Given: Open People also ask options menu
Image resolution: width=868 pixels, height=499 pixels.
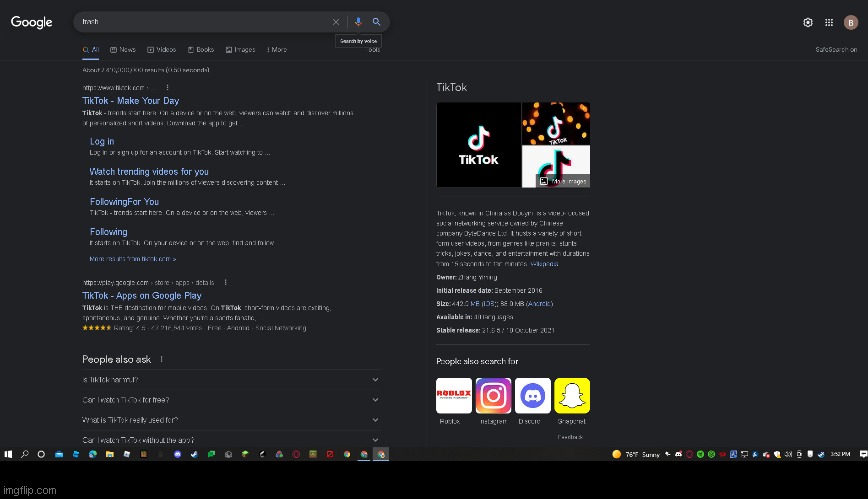Looking at the screenshot, I should pos(162,359).
